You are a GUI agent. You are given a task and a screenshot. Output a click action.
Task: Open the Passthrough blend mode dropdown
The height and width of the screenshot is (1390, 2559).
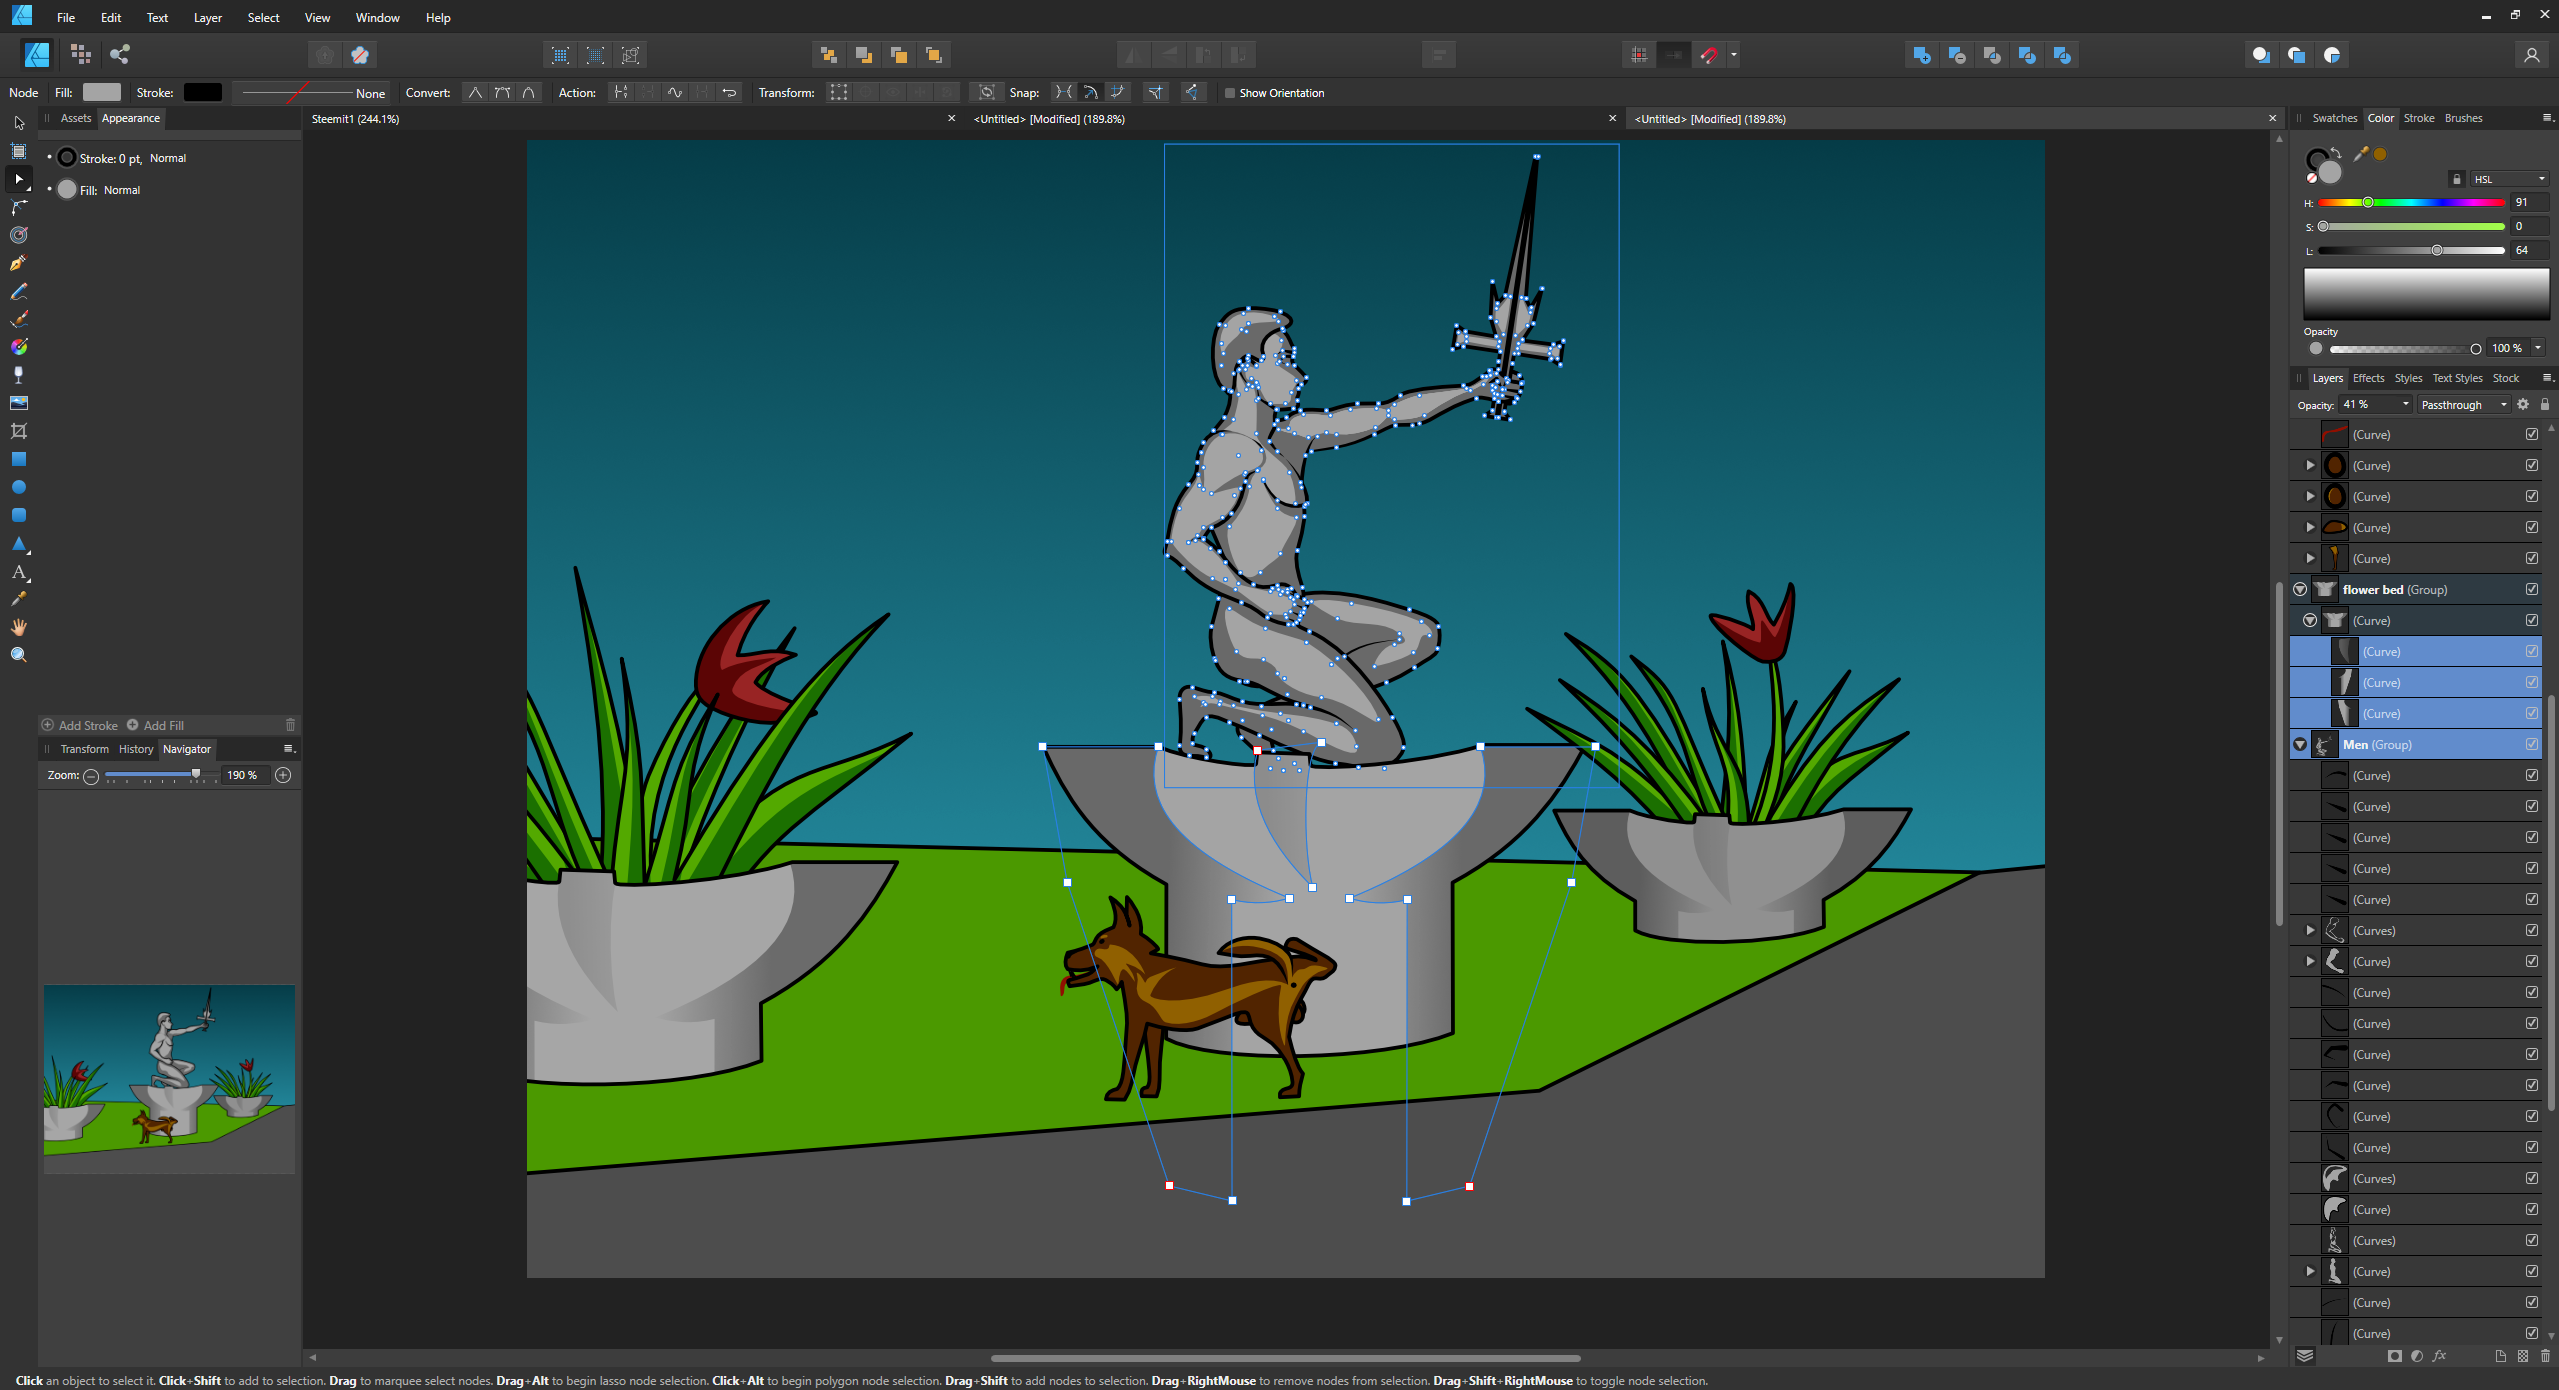pos(2465,405)
